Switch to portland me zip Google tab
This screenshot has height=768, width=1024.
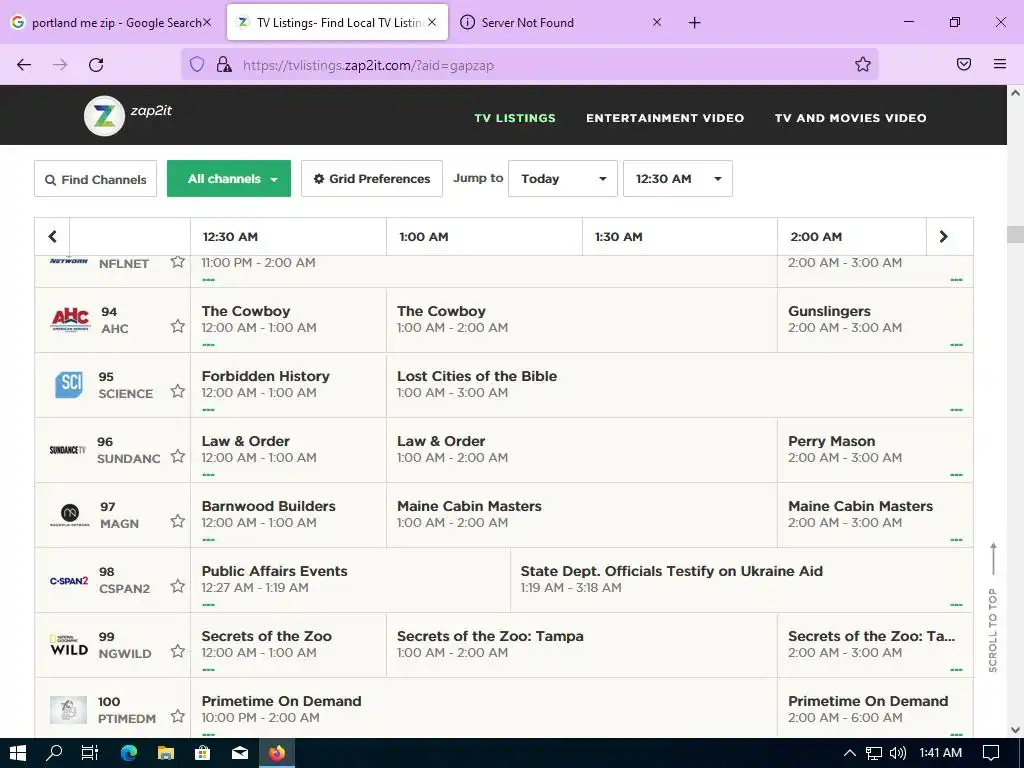click(x=111, y=22)
